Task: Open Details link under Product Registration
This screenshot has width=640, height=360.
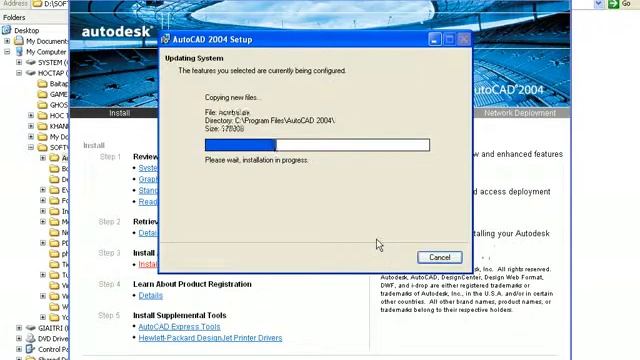Action: pyautogui.click(x=151, y=296)
